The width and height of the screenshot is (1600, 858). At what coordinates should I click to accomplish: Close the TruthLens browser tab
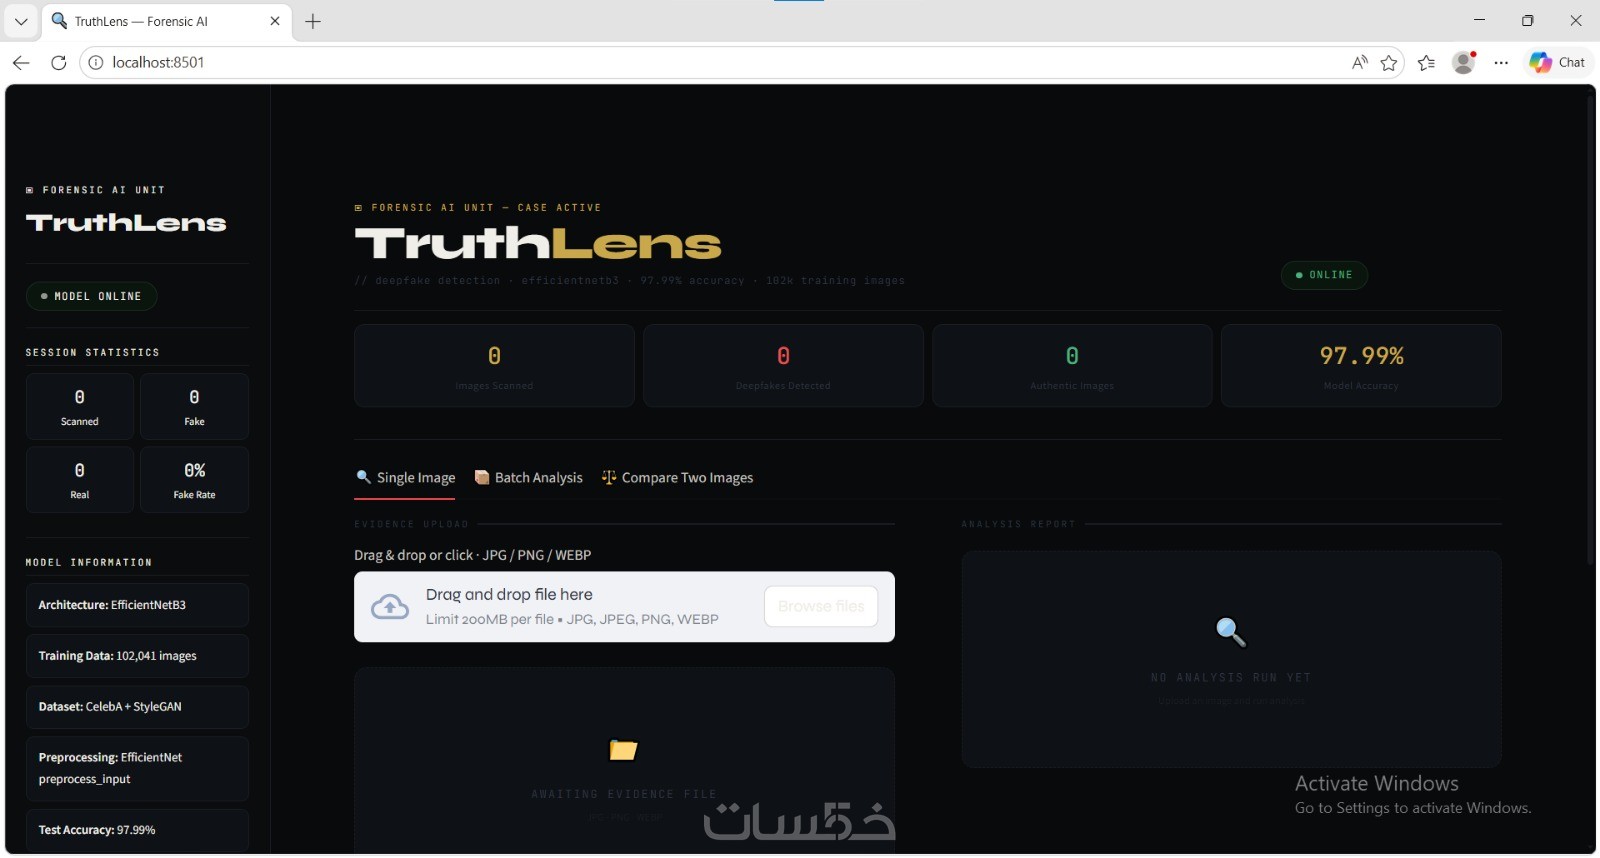pos(275,21)
